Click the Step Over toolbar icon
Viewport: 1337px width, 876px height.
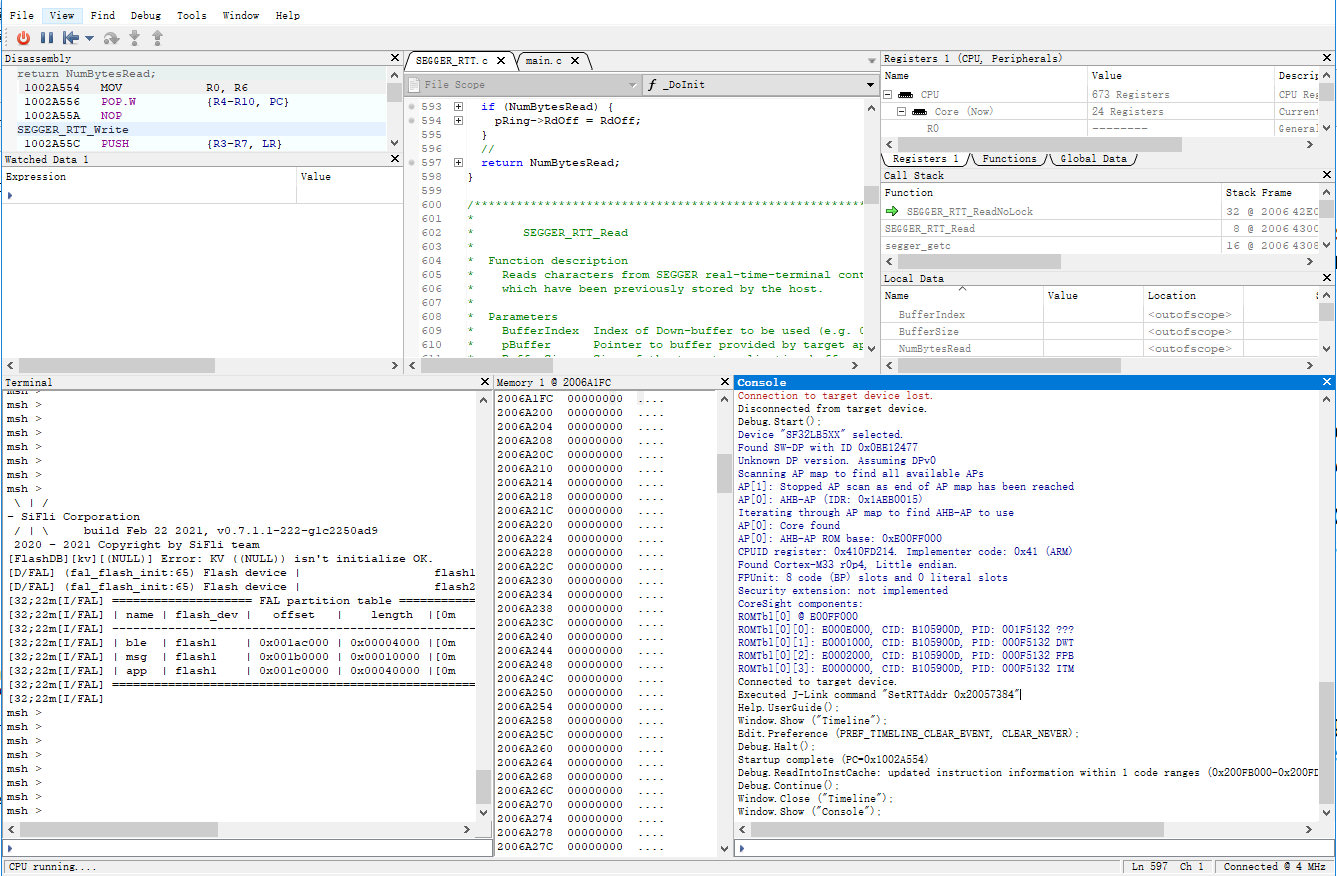point(111,38)
